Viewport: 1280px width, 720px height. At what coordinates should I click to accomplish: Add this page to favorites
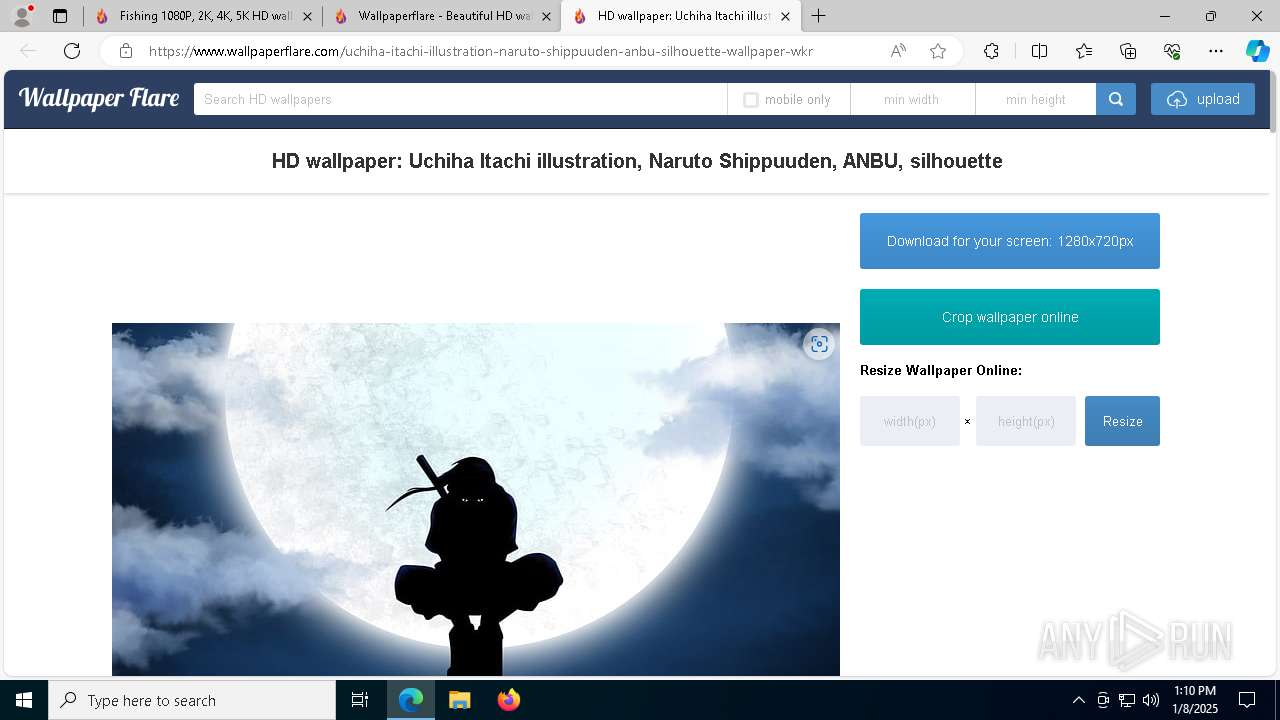coord(938,51)
